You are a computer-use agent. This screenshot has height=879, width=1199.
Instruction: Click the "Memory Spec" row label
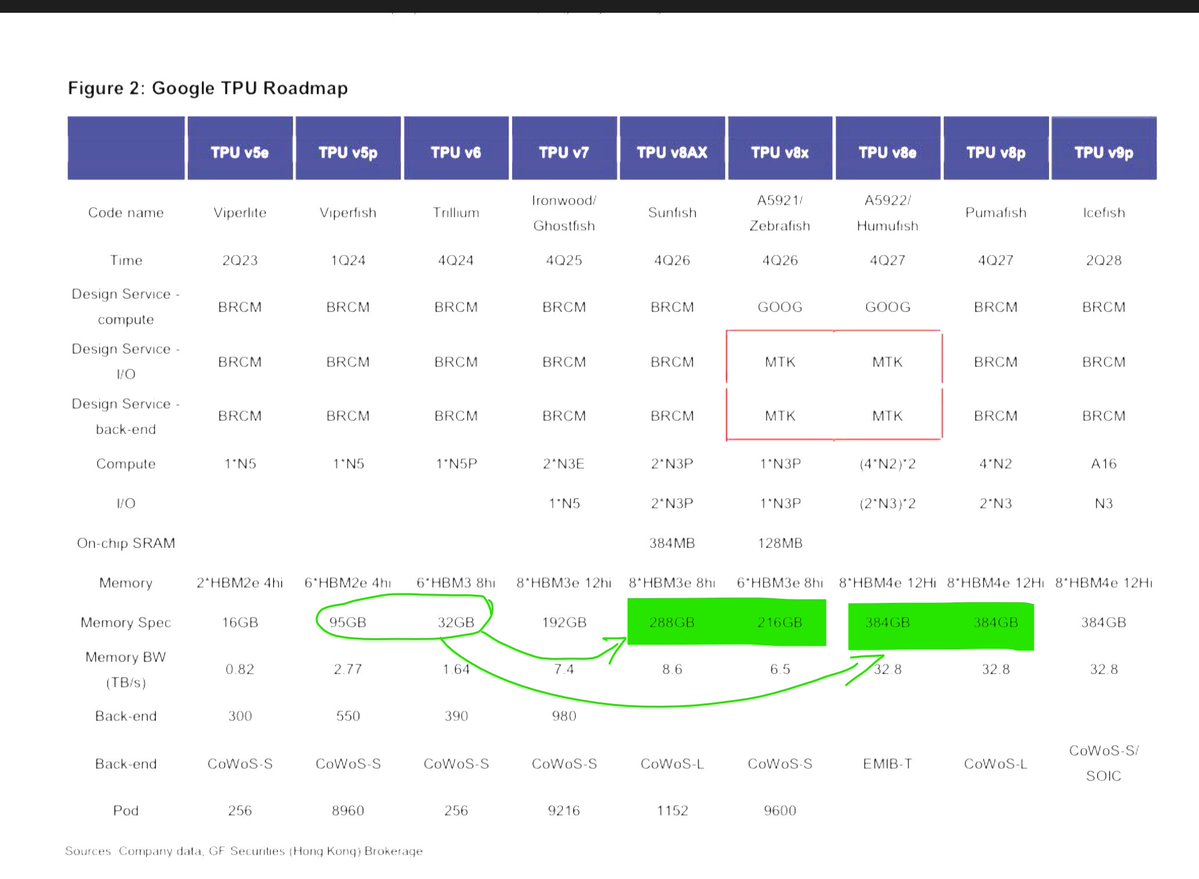click(x=125, y=622)
